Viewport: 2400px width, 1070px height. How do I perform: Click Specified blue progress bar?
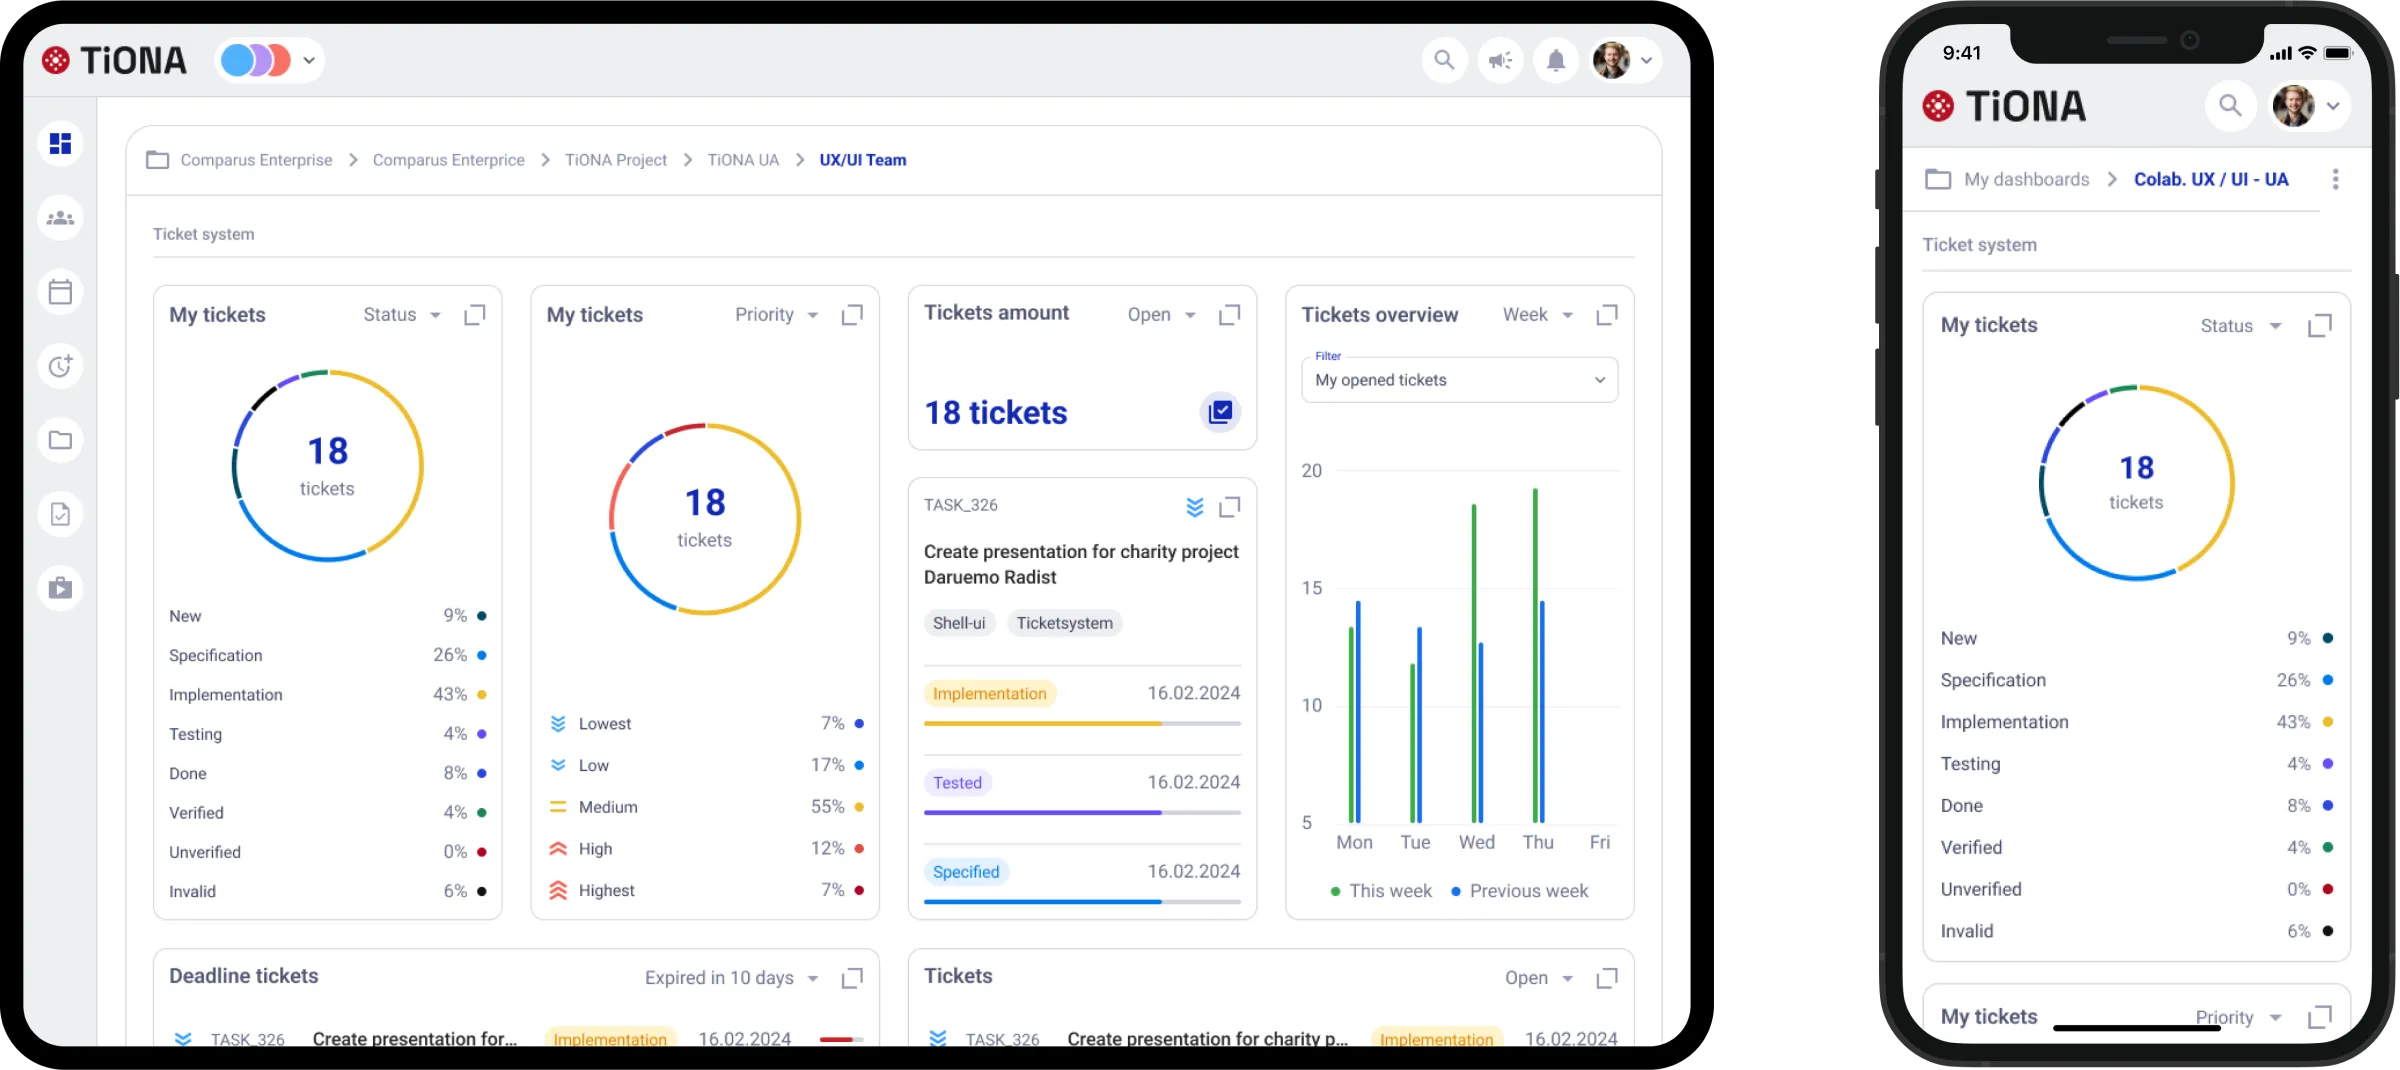[1082, 901]
